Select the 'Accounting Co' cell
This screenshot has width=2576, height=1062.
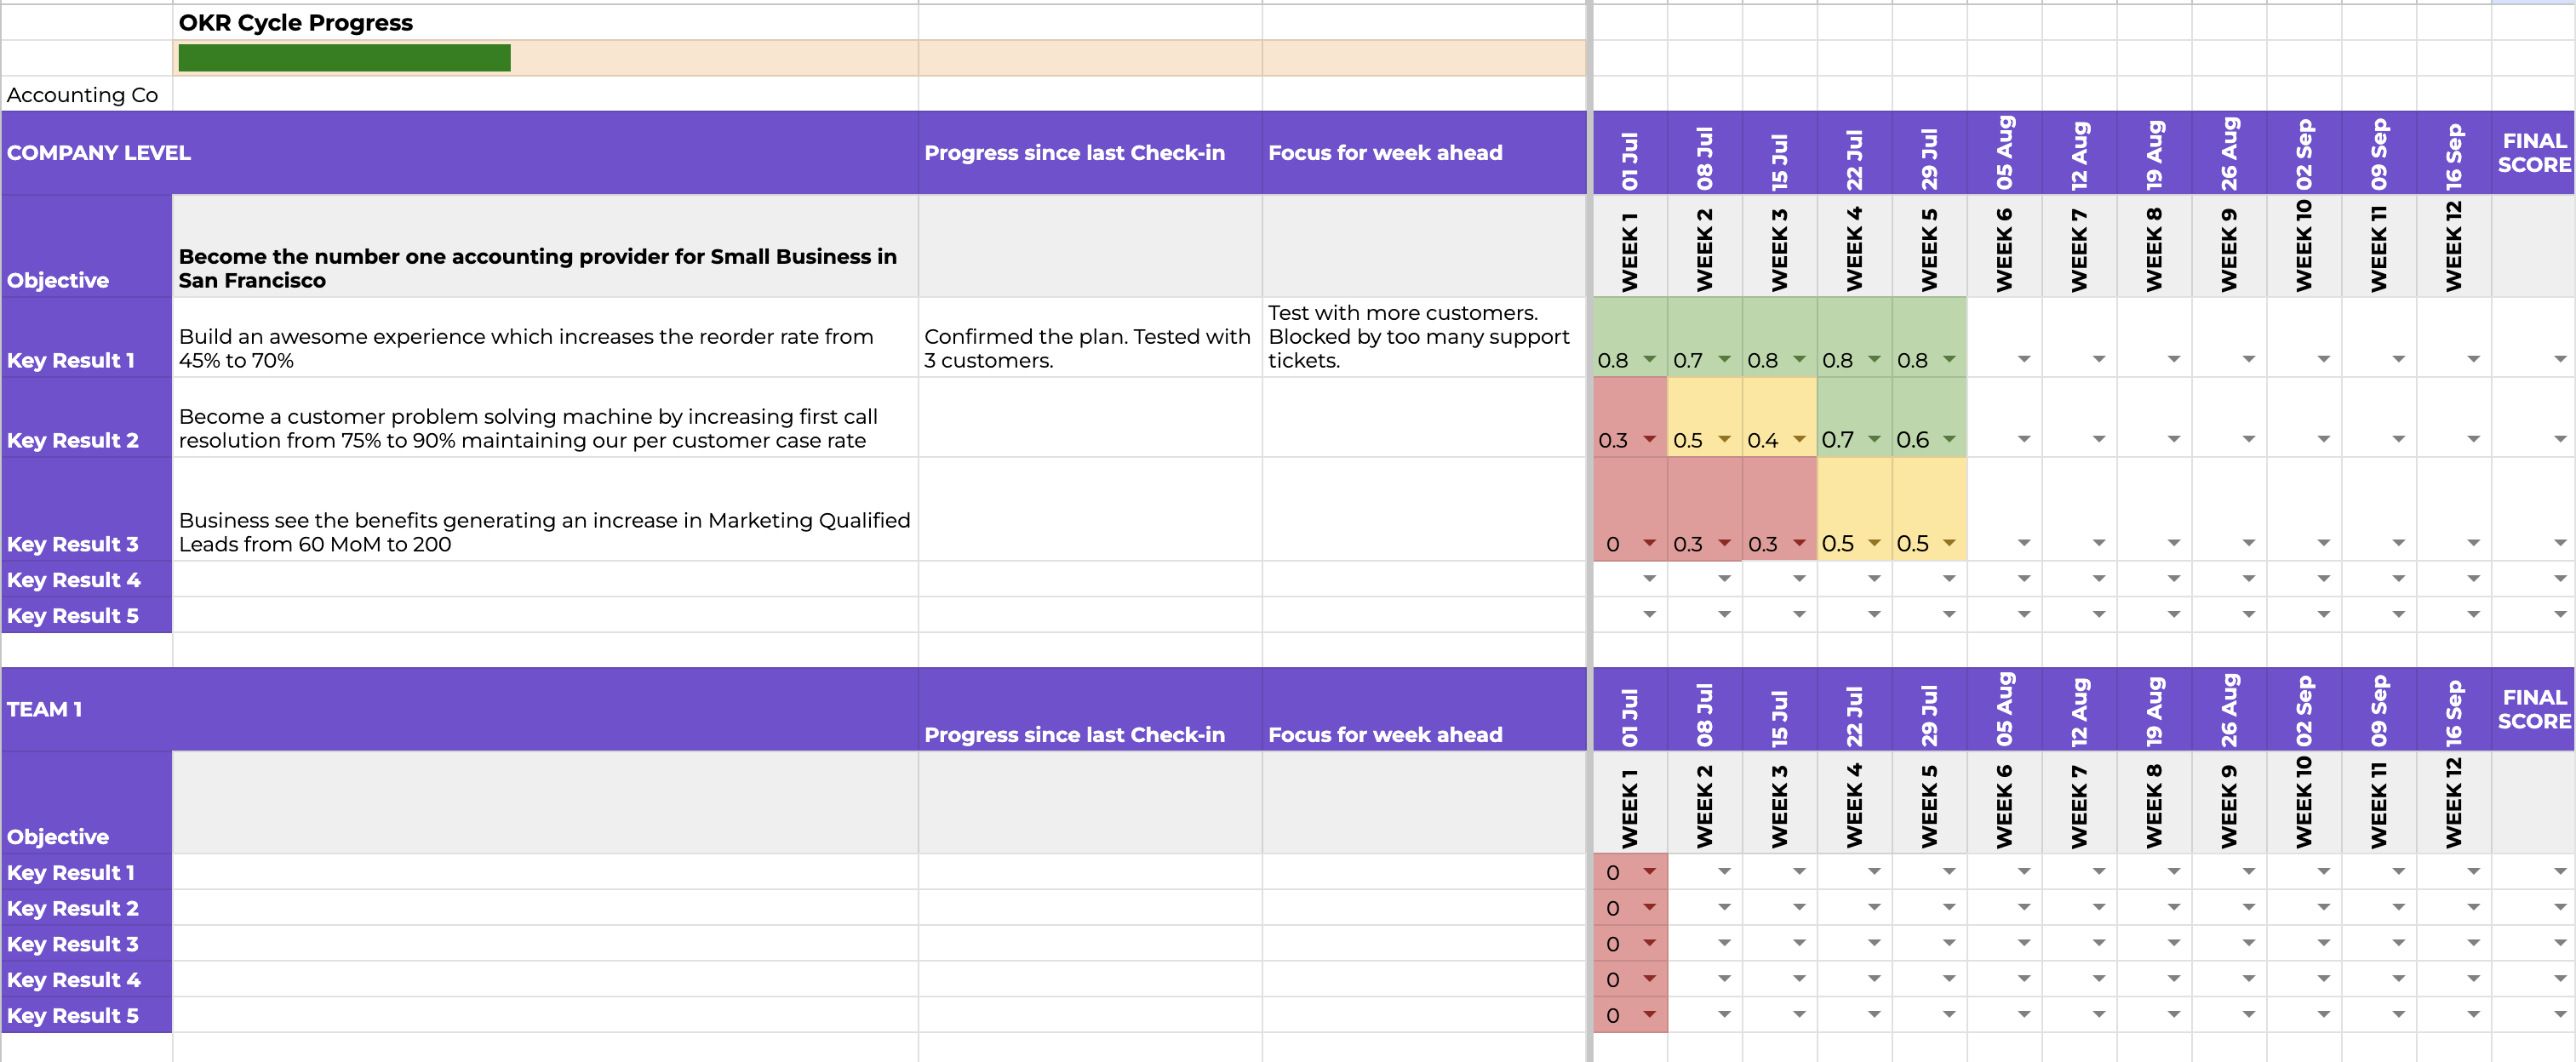(87, 94)
